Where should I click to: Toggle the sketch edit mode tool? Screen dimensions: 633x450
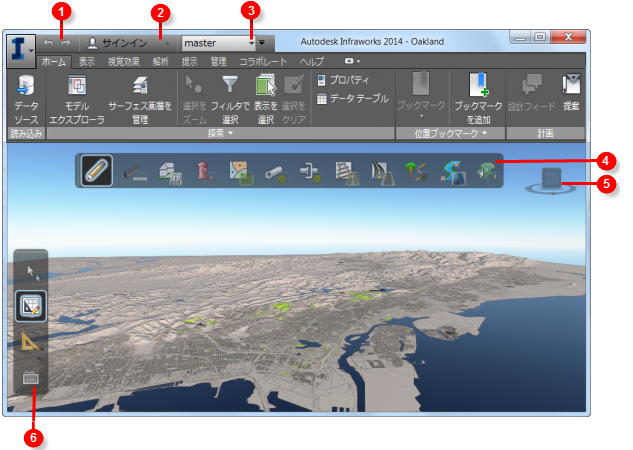31,306
